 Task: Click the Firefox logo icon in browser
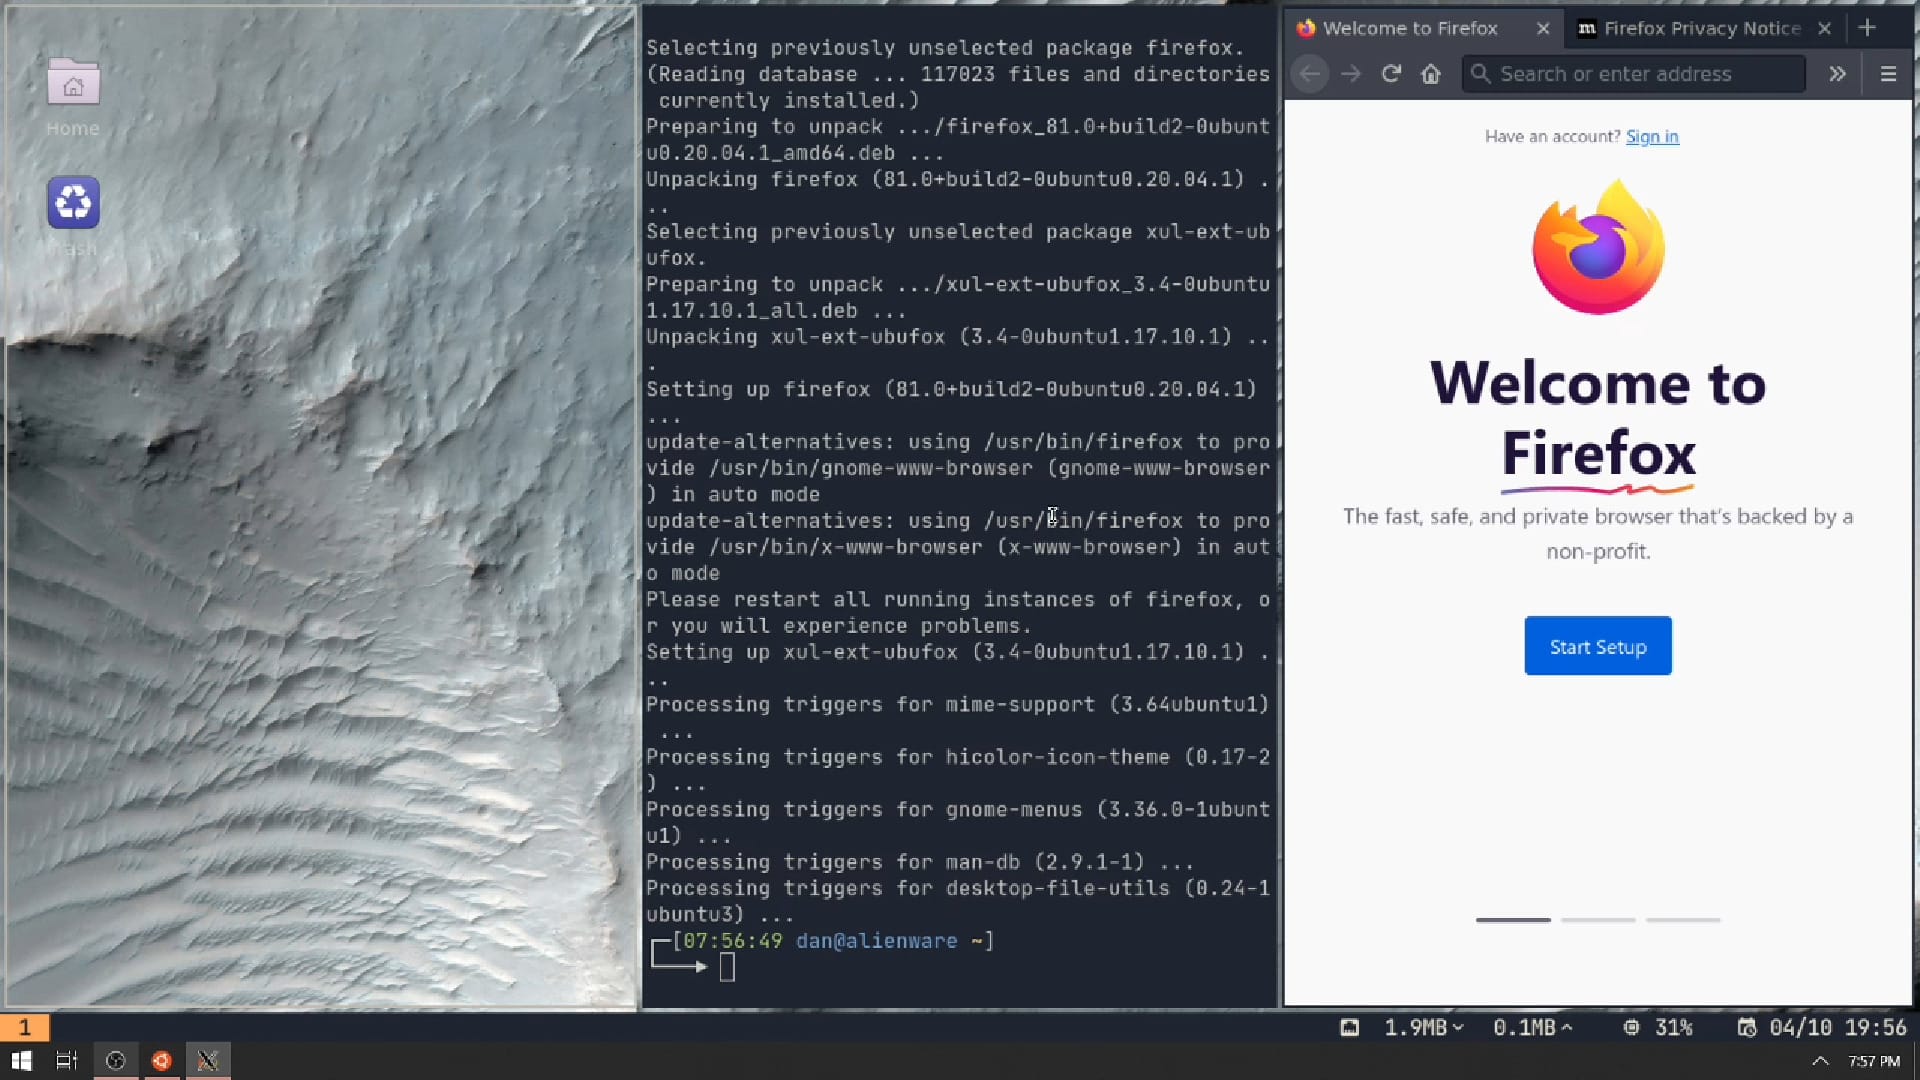coord(1598,251)
